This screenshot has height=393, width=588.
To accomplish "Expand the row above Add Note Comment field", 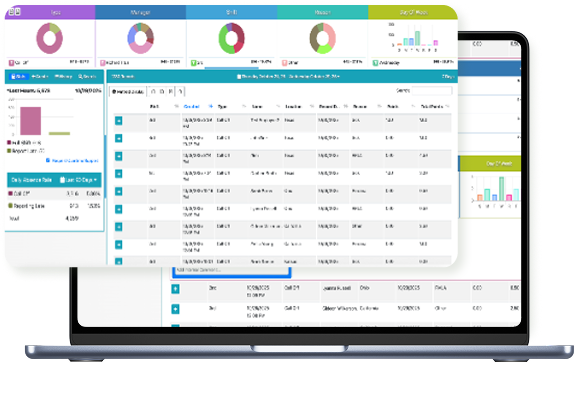I will point(118,261).
